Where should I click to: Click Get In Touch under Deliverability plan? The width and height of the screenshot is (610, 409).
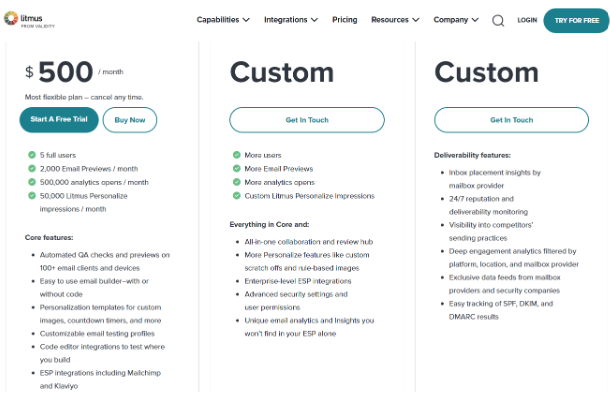point(511,120)
